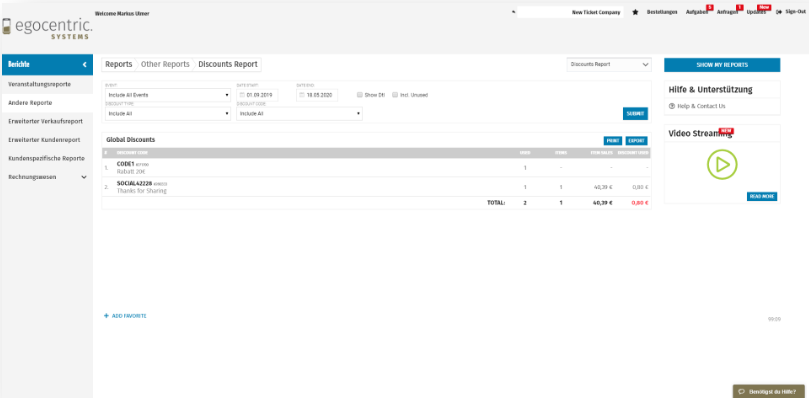Click the CODE1 discount code row
809x398 pixels.
coord(376,168)
